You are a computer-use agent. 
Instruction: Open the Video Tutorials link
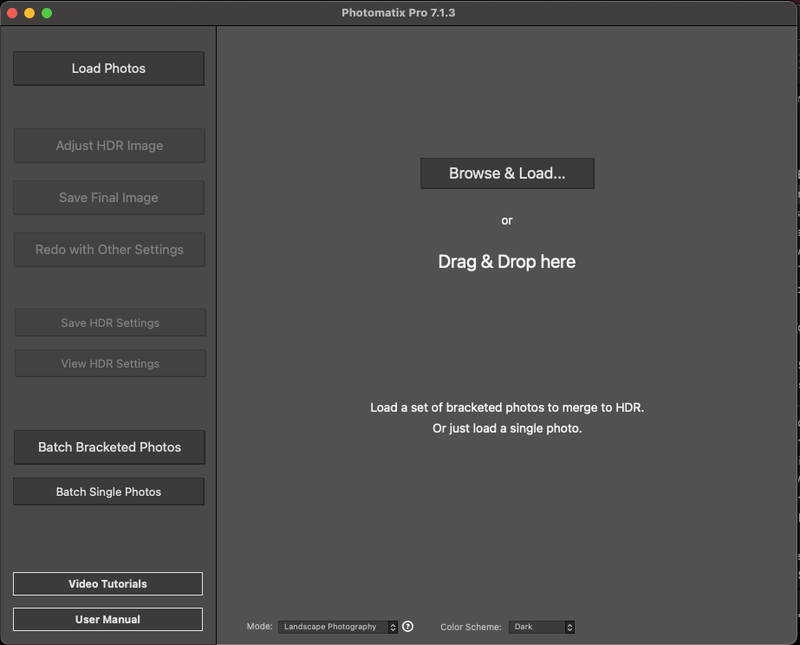tap(108, 584)
